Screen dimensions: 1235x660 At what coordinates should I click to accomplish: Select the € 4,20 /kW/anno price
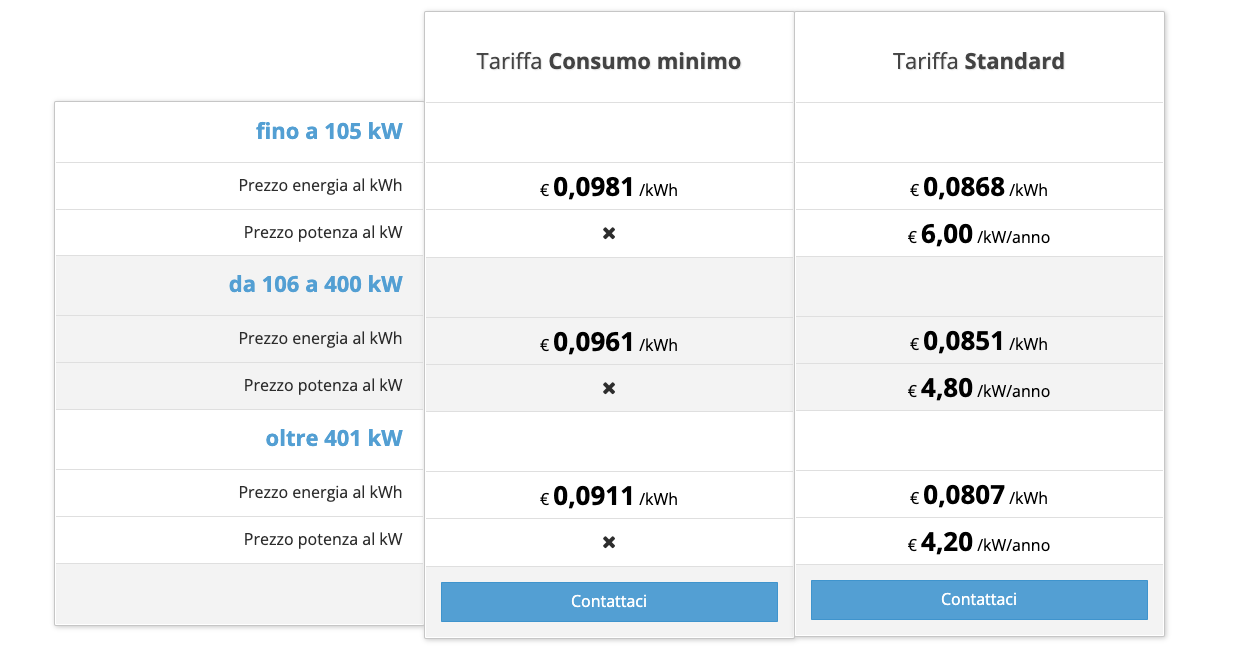(979, 543)
